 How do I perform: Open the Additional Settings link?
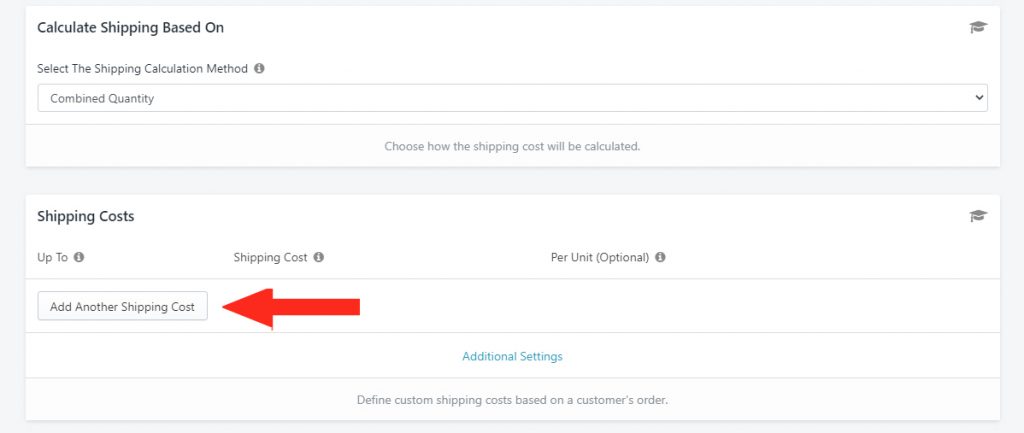click(x=512, y=357)
